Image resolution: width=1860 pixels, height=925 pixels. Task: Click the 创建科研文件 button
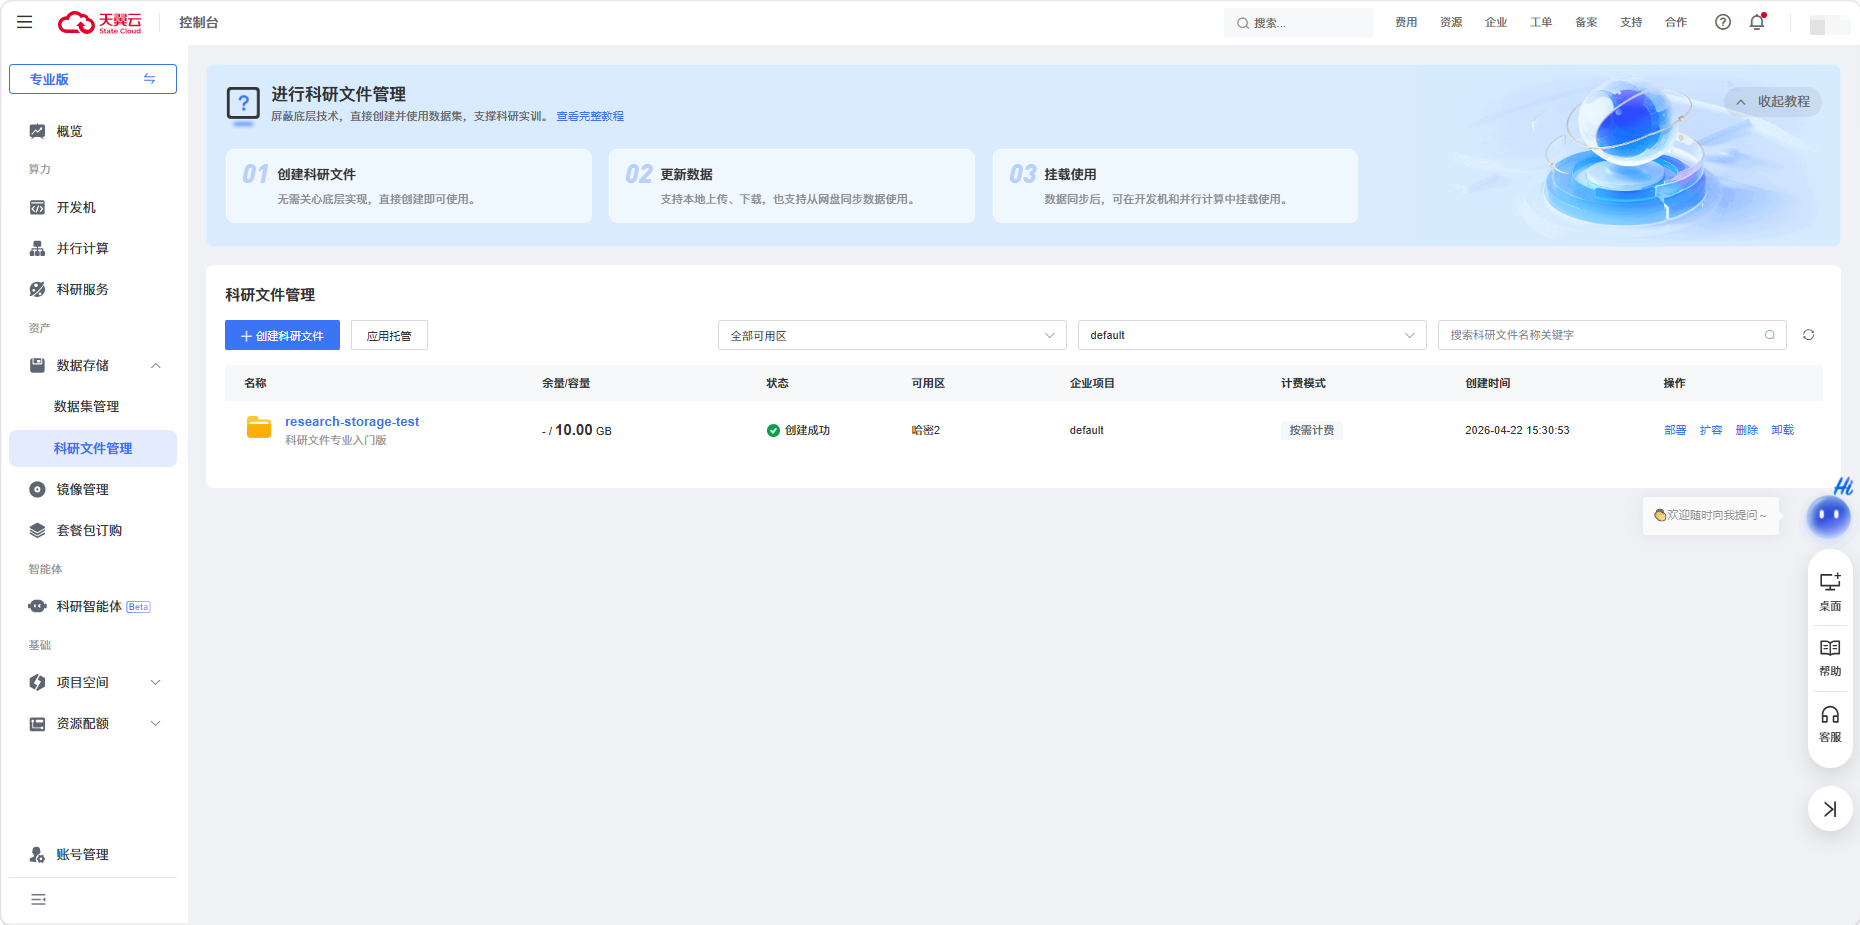click(282, 335)
